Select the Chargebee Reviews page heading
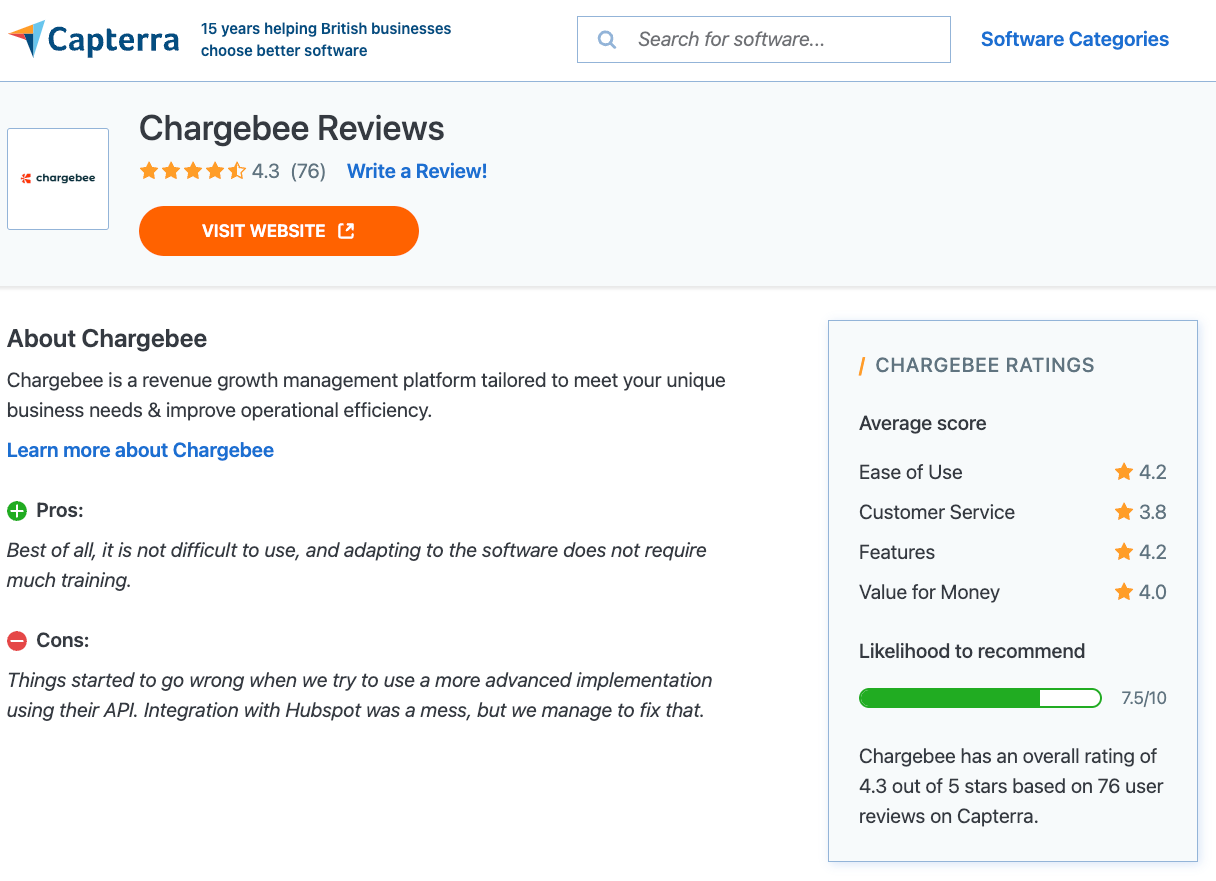The width and height of the screenshot is (1216, 881). pos(291,128)
